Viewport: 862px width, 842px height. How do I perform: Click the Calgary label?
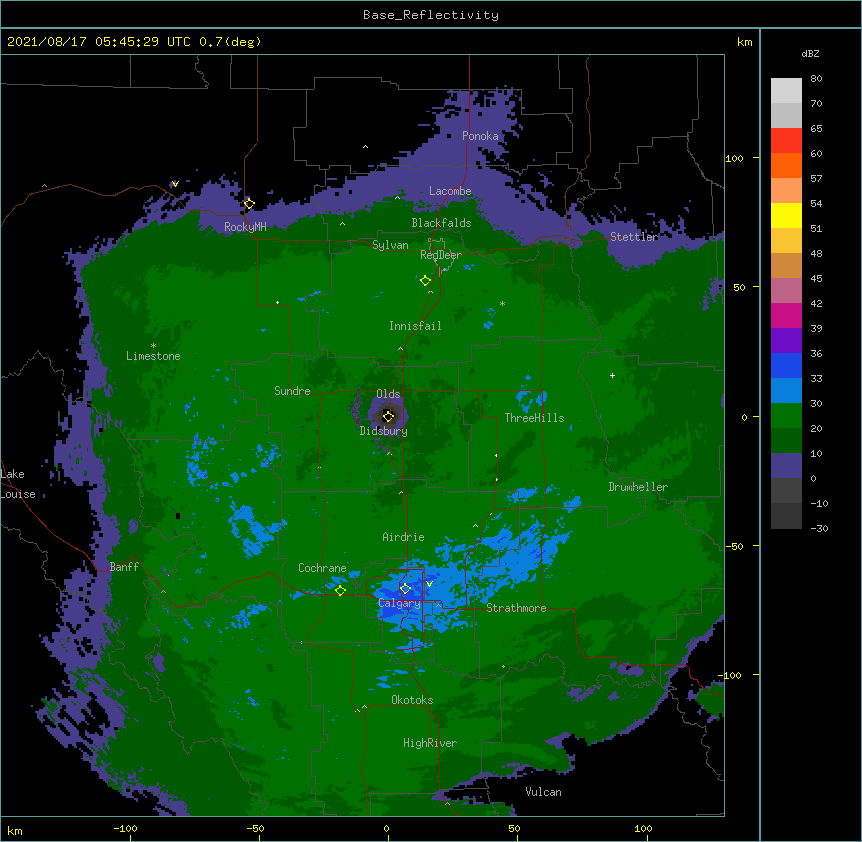(x=399, y=603)
